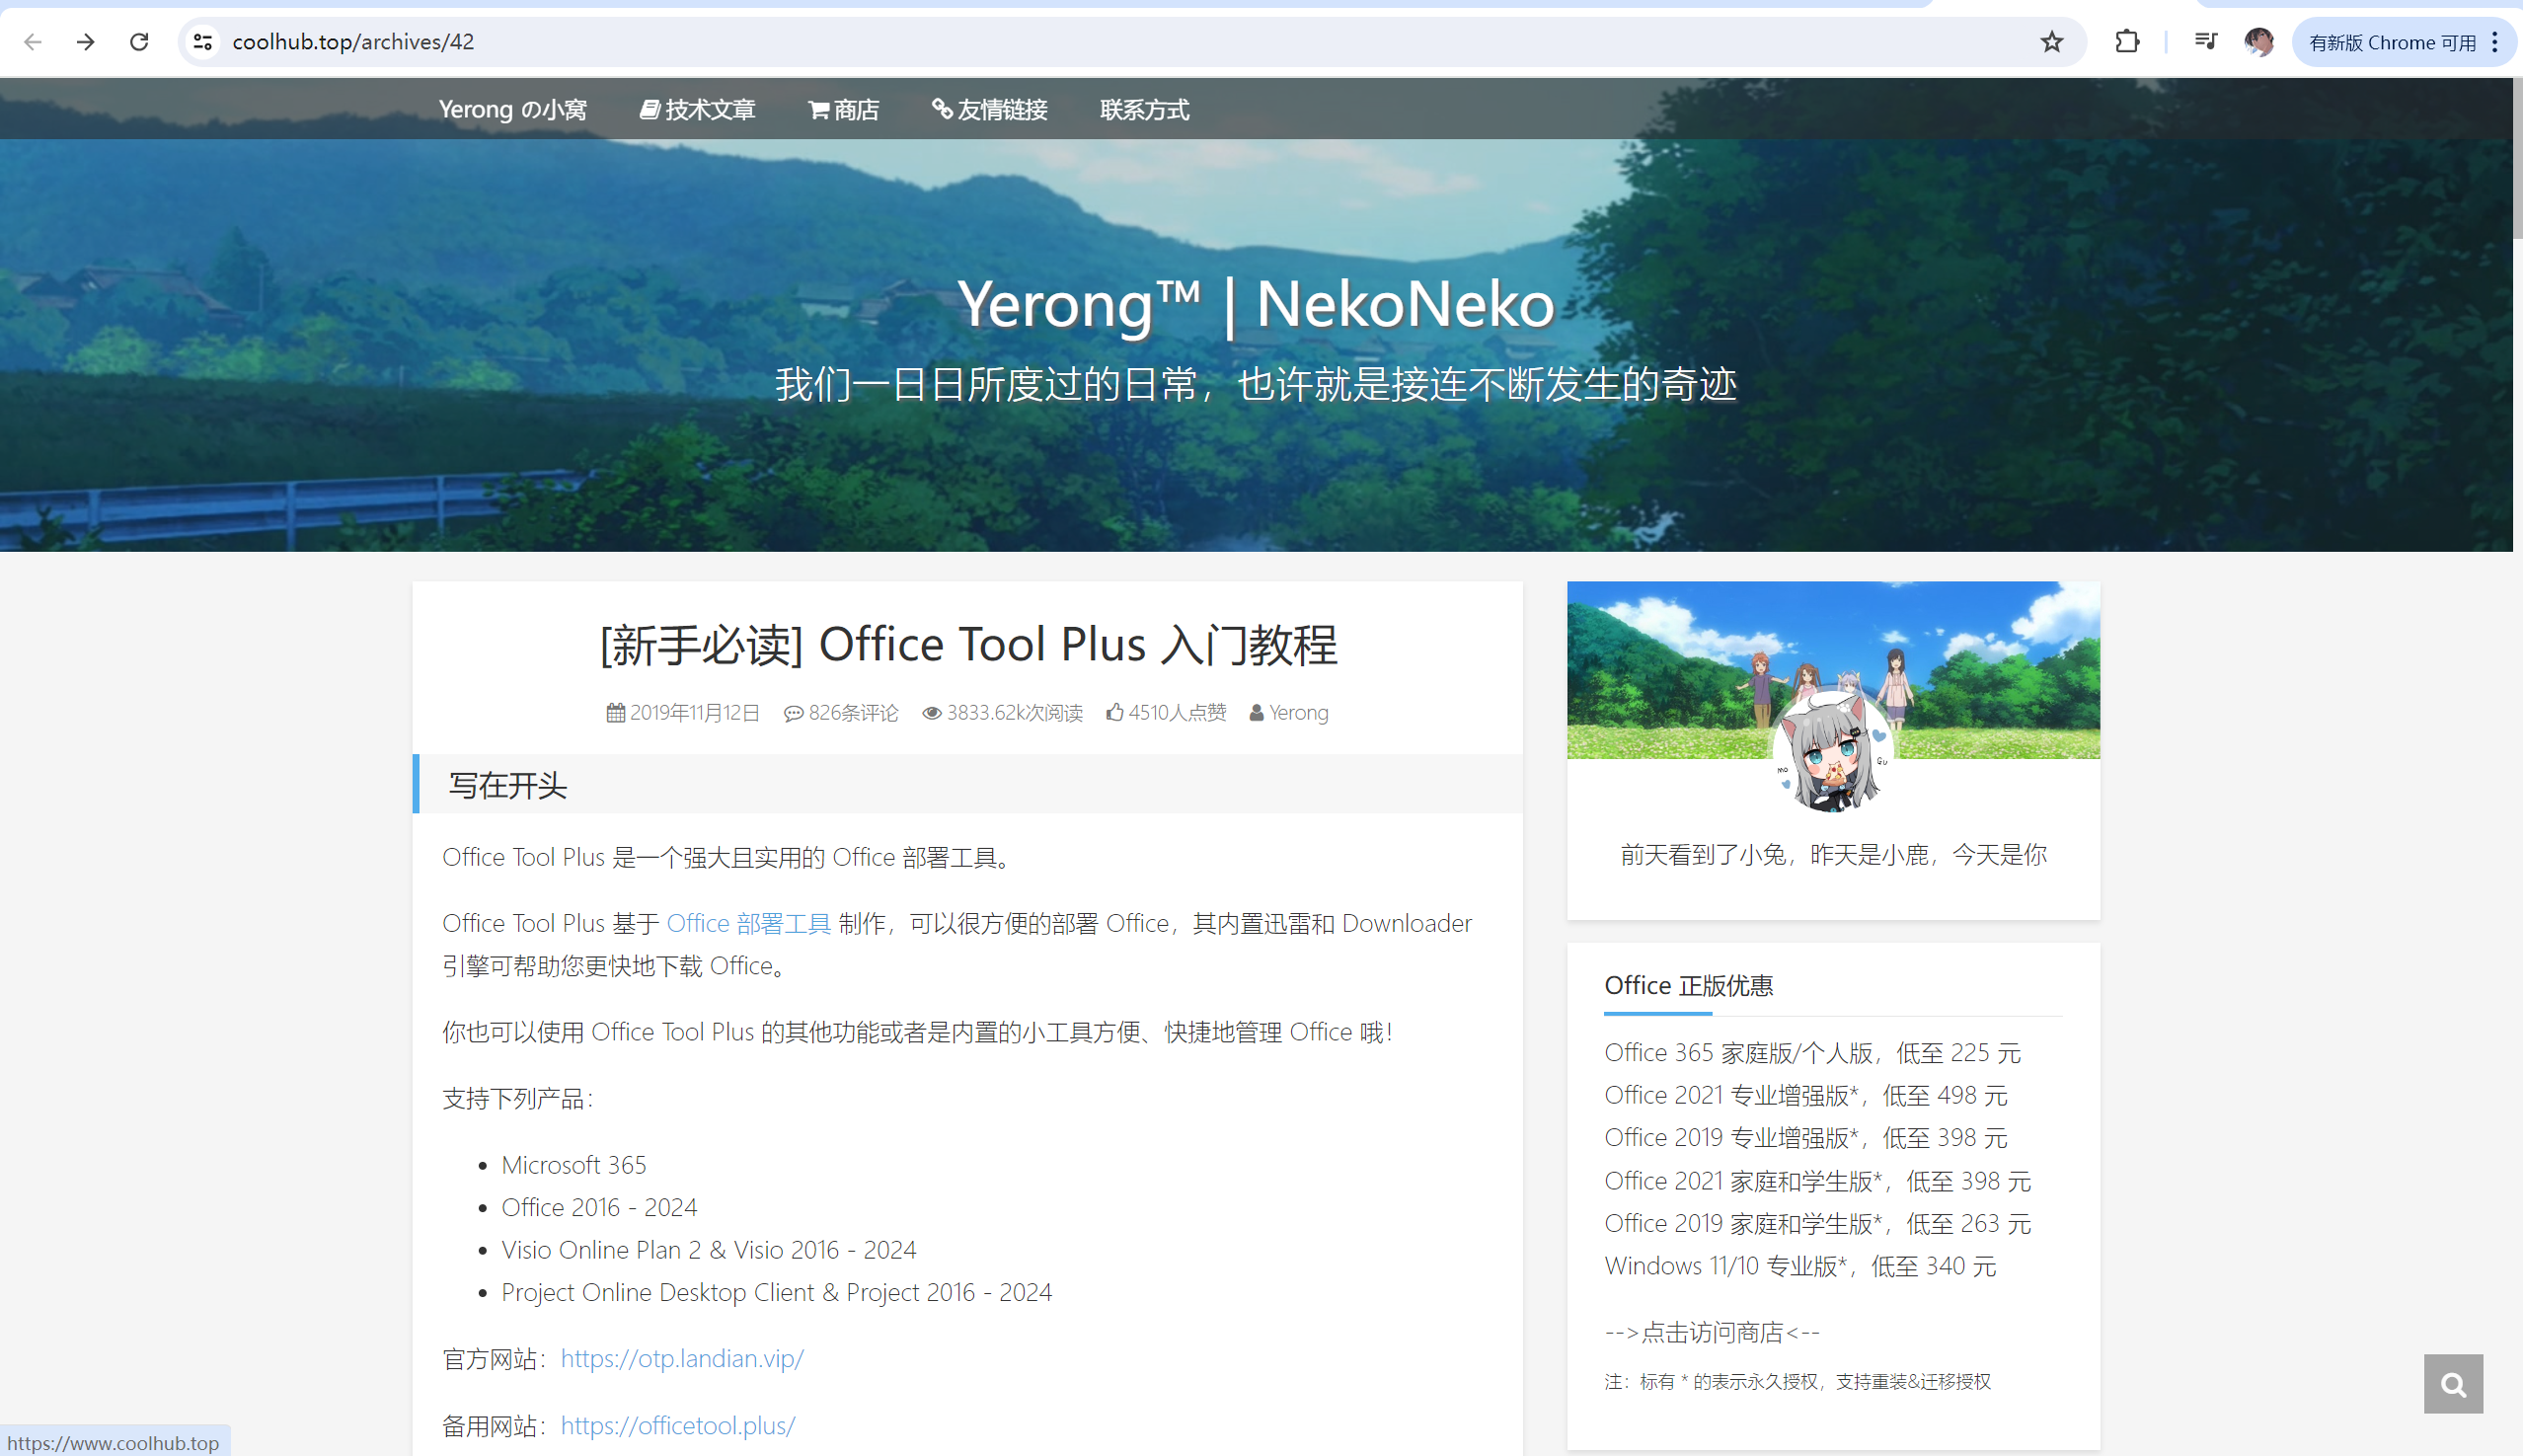Click the back navigation arrow
This screenshot has height=1456, width=2523.
(34, 42)
